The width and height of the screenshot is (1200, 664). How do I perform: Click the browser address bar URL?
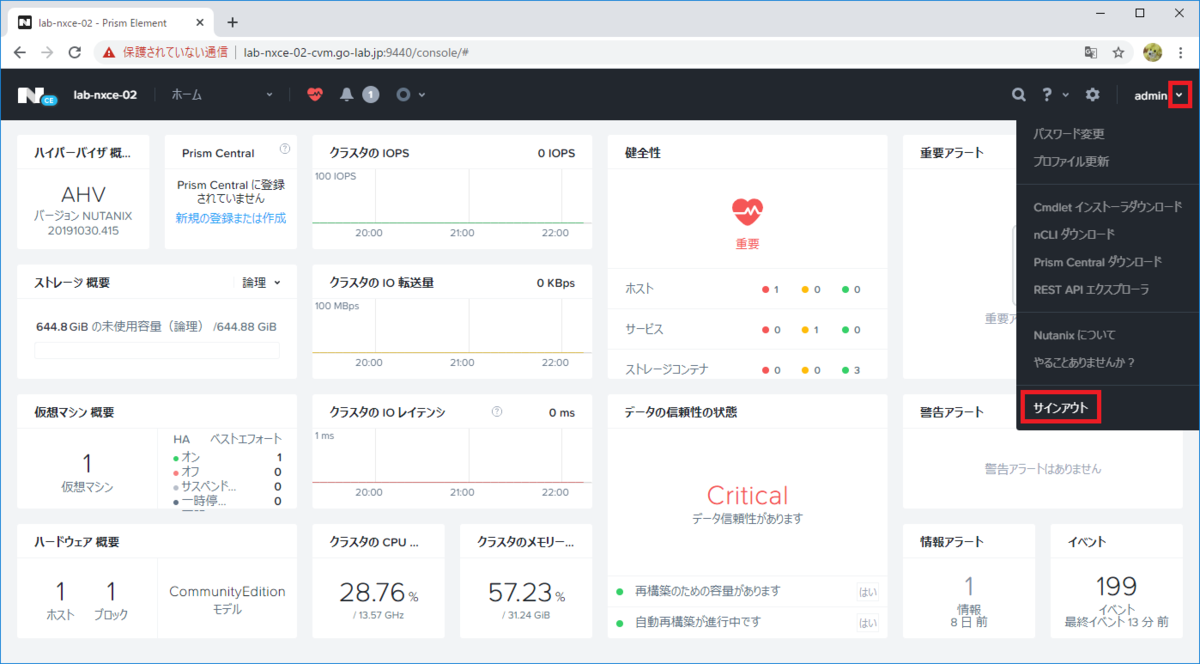click(357, 52)
